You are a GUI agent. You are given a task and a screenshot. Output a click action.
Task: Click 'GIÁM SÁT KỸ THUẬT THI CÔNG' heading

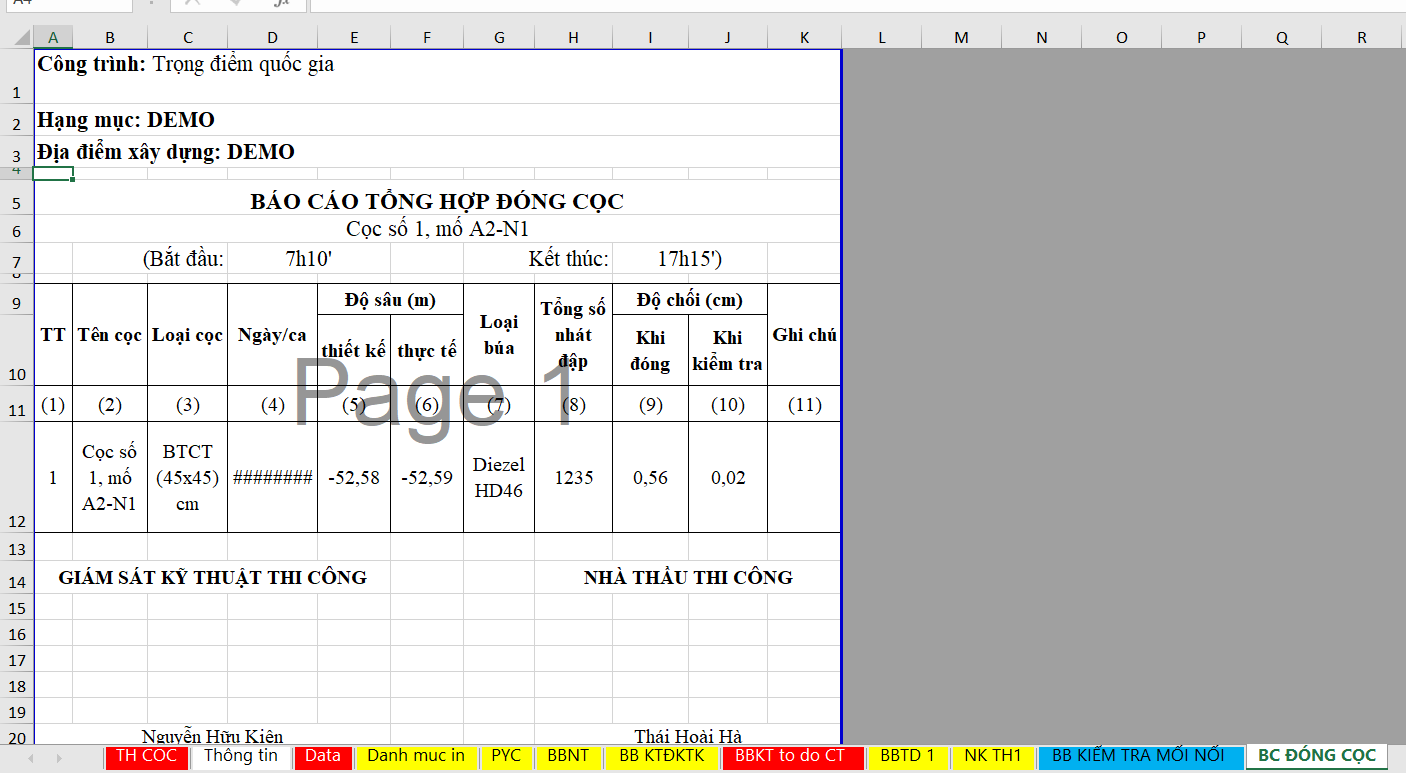(x=212, y=578)
